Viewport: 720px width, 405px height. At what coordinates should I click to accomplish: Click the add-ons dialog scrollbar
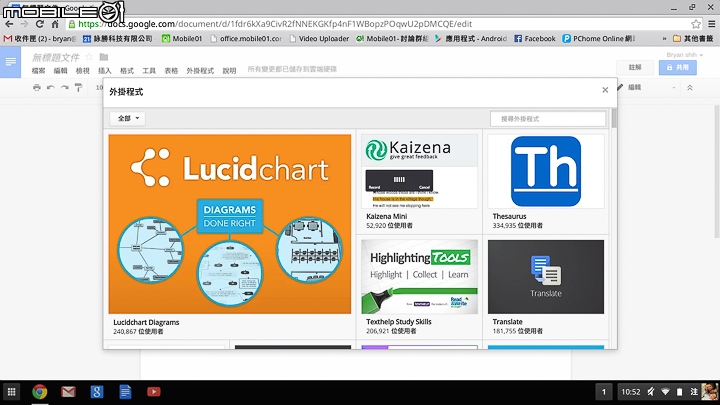coord(614,118)
